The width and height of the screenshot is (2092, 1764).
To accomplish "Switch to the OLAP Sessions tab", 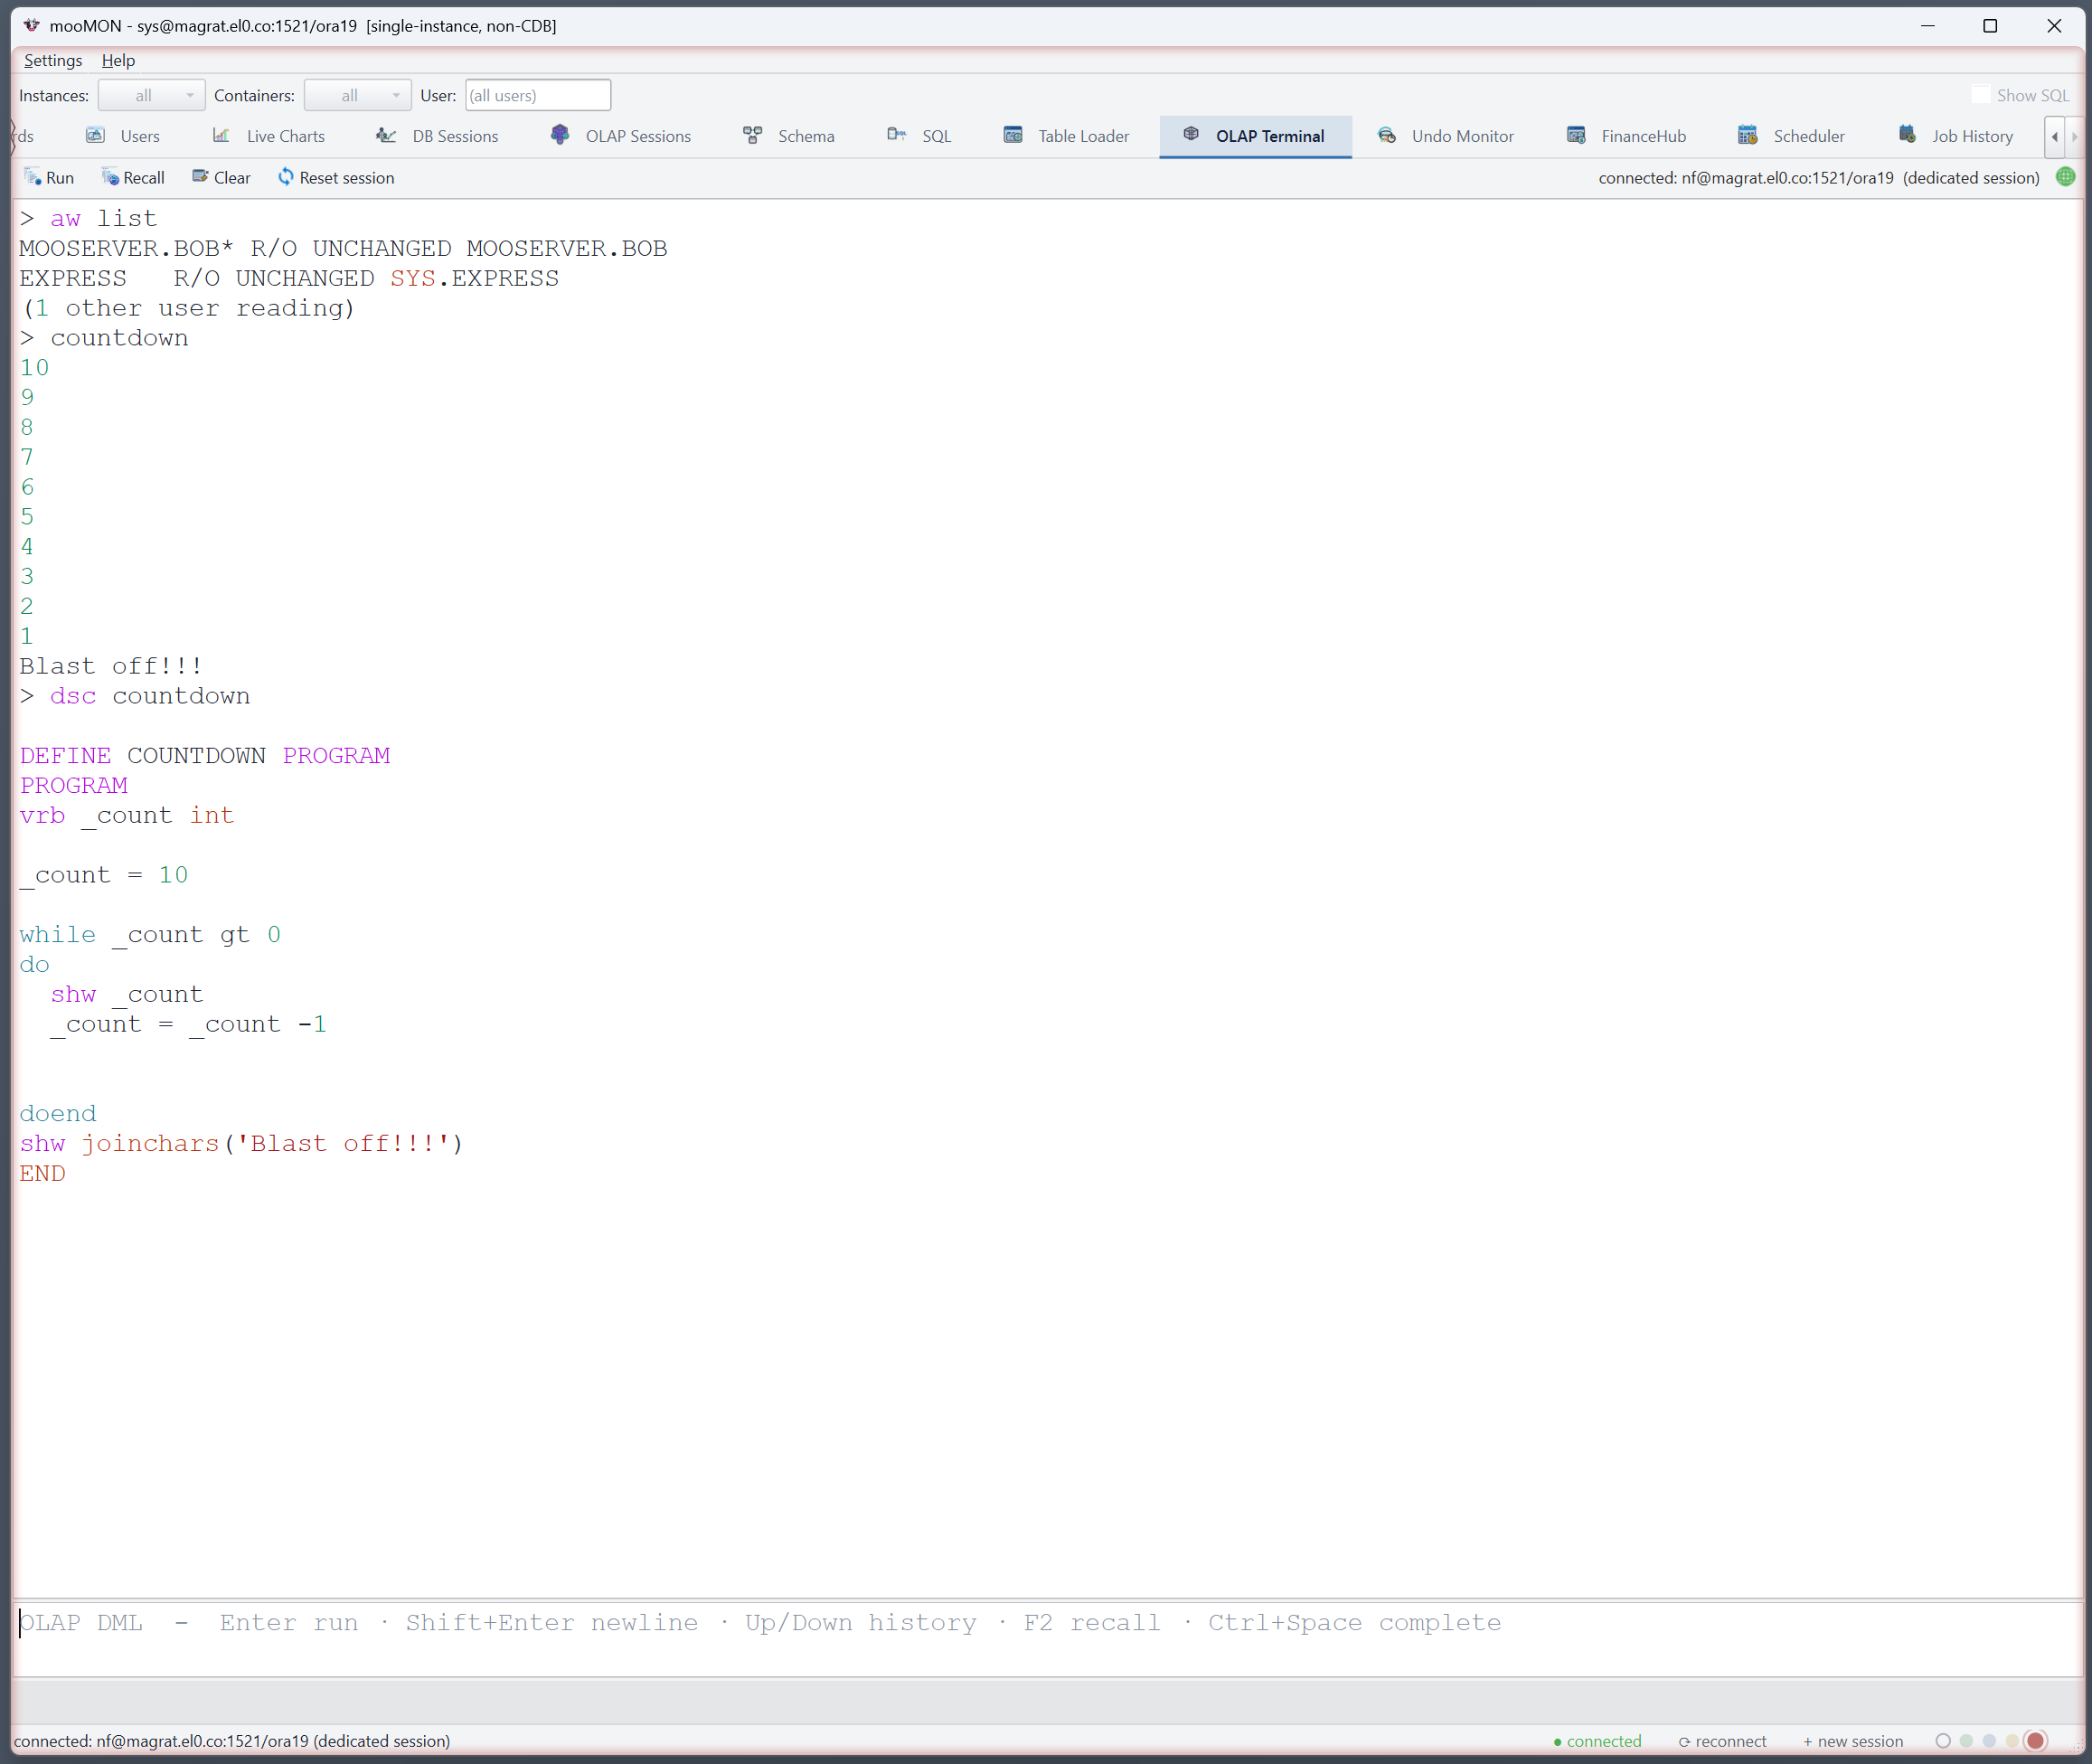I will coord(621,136).
